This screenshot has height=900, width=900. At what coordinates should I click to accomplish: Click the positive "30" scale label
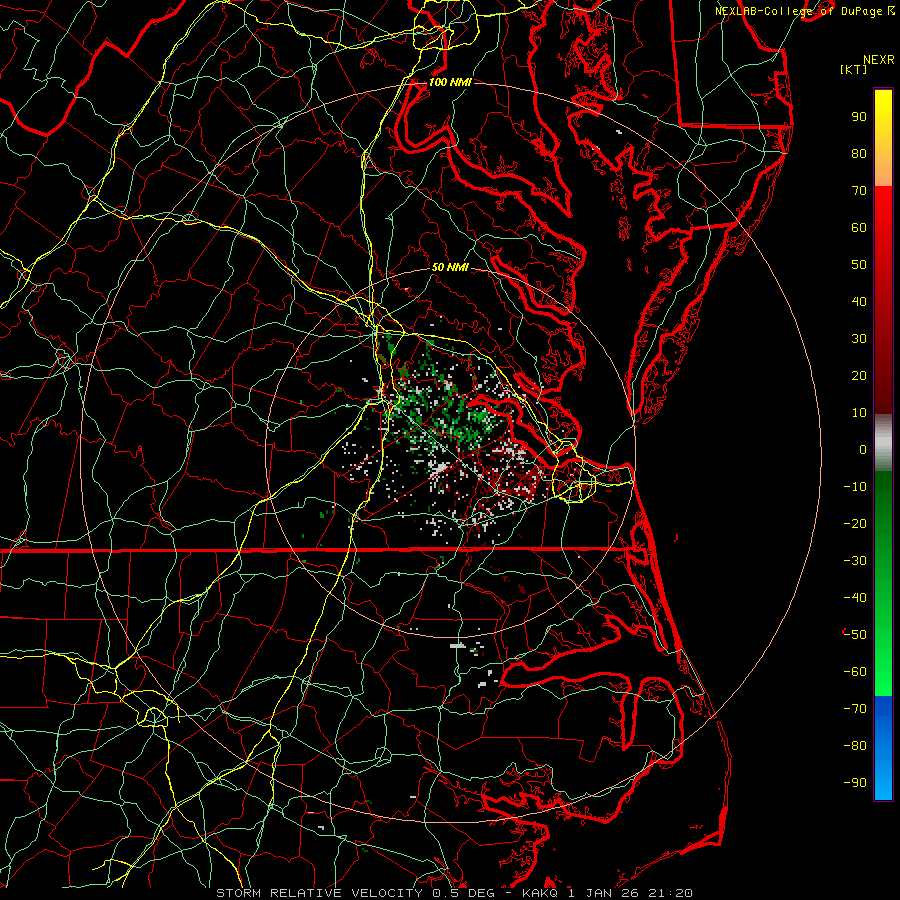click(859, 339)
